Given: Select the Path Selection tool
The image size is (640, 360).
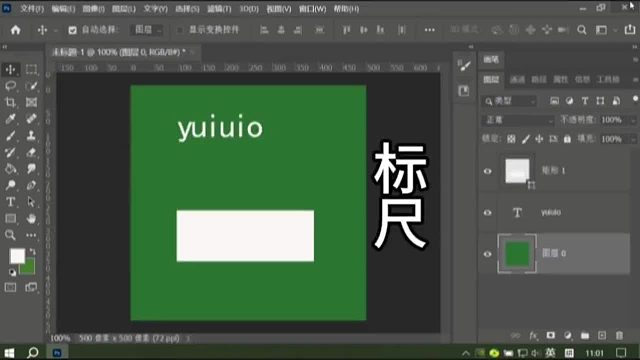Looking at the screenshot, I should (31, 202).
